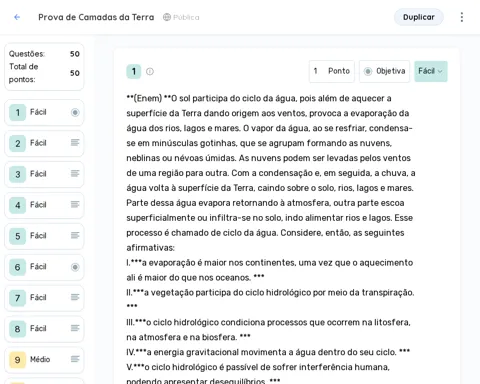The width and height of the screenshot is (480, 384).
Task: Select question 3 in the sidebar list
Action: [44, 174]
